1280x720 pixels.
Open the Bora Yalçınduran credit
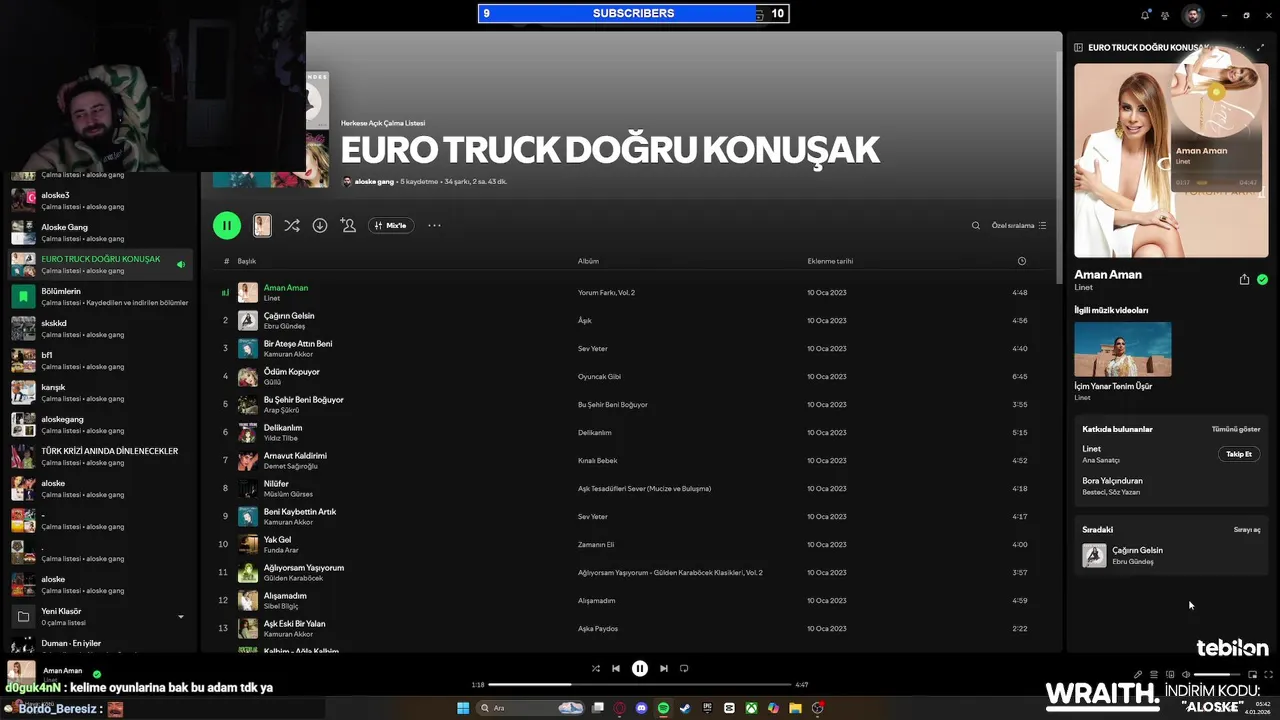click(x=1112, y=481)
